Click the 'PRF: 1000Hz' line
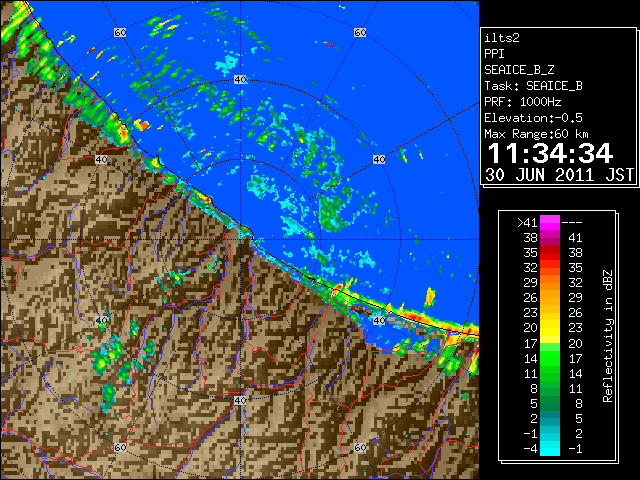640x480 pixels. 523,102
